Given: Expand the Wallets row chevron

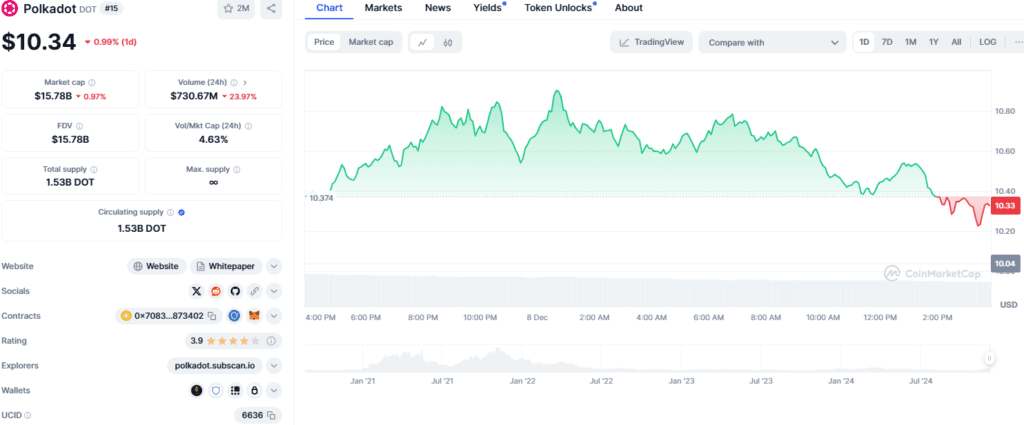Looking at the screenshot, I should [x=274, y=390].
